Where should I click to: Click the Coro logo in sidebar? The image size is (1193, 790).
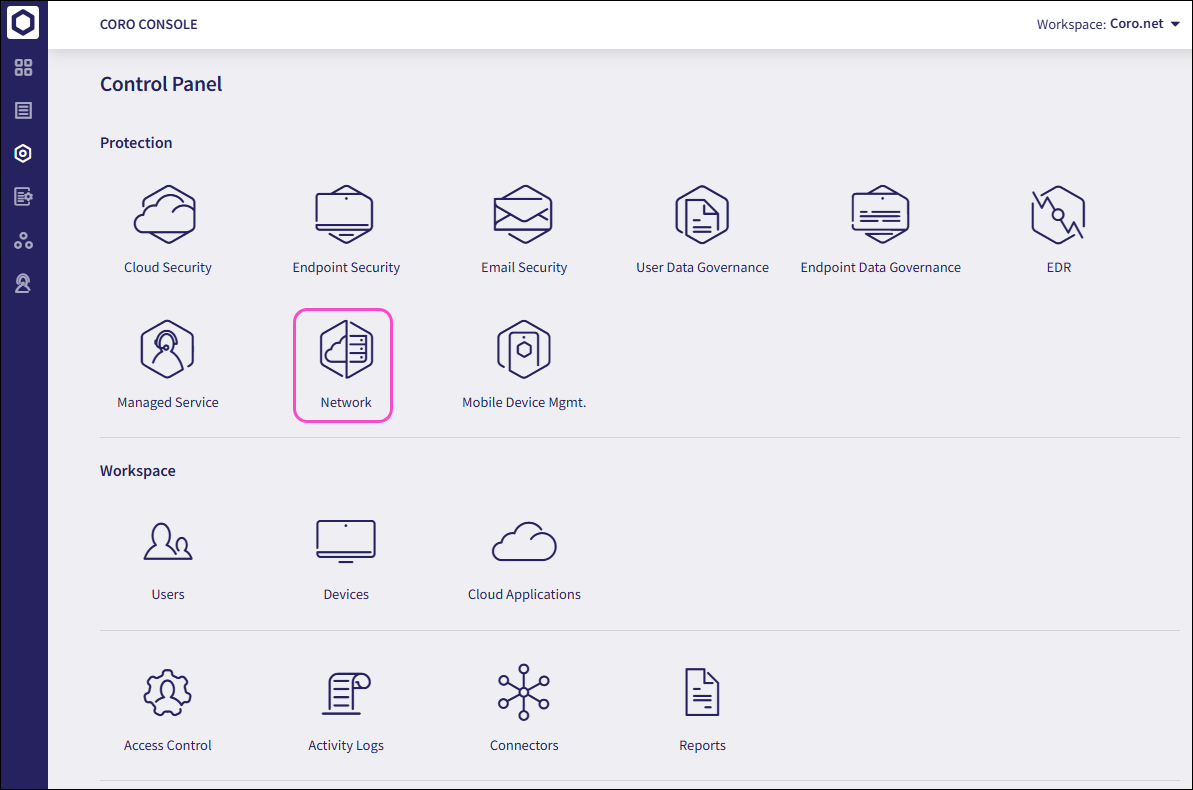pos(23,23)
